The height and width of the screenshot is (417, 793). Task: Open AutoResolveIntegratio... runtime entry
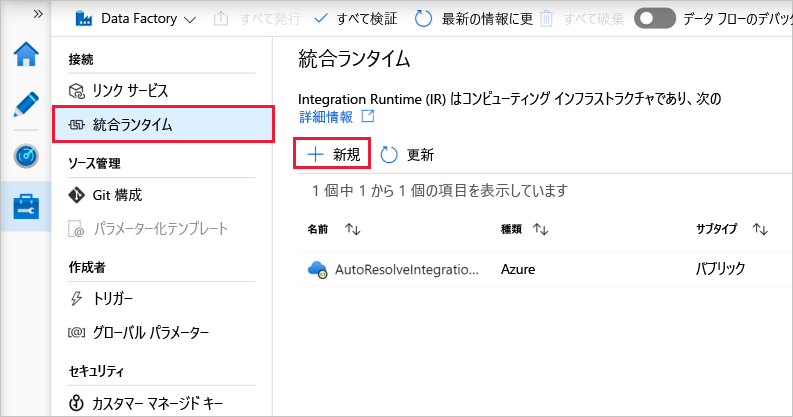click(407, 269)
